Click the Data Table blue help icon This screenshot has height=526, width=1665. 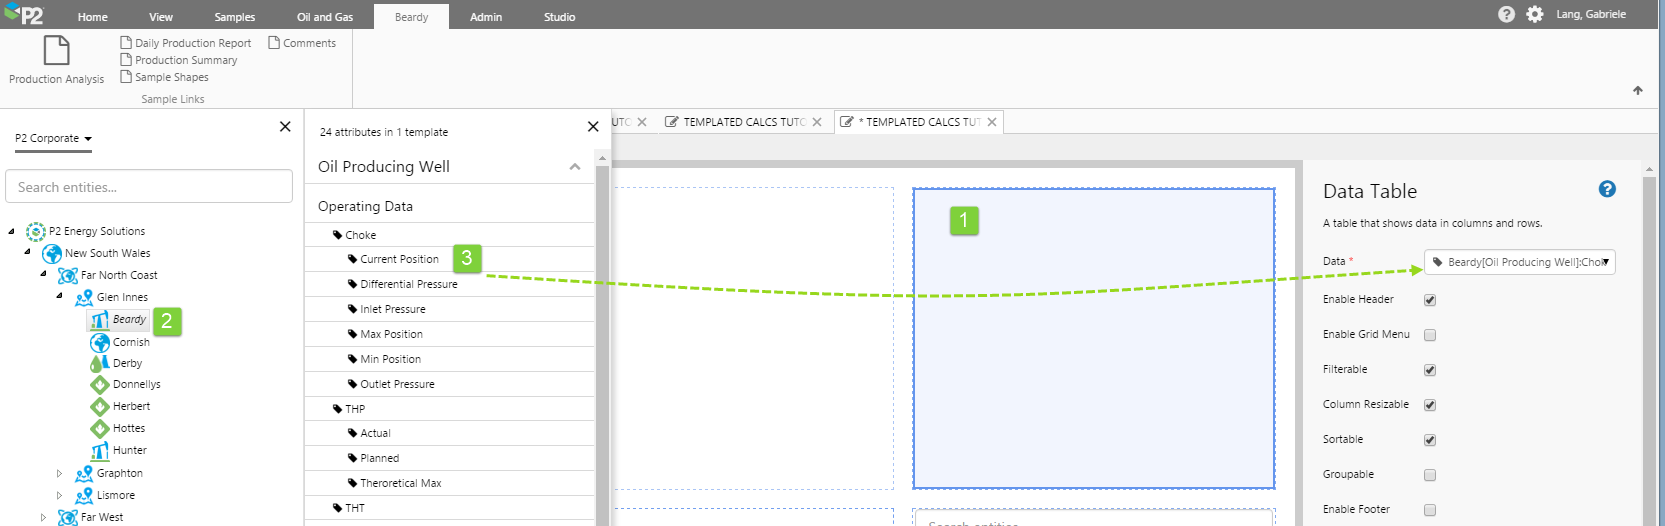(1607, 189)
